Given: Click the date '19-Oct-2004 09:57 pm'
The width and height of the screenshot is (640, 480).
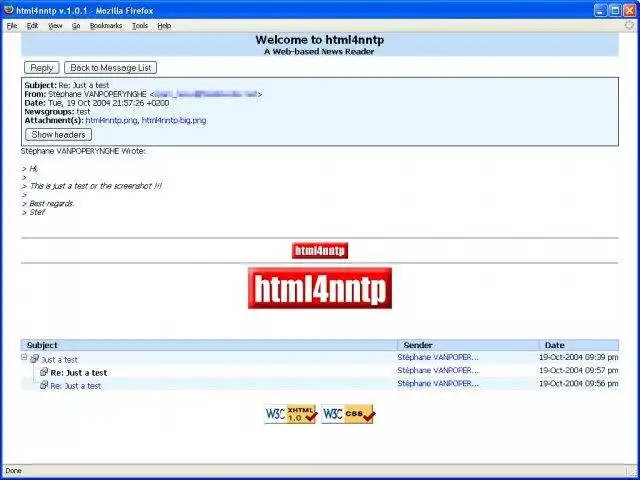Looking at the screenshot, I should coord(579,370).
